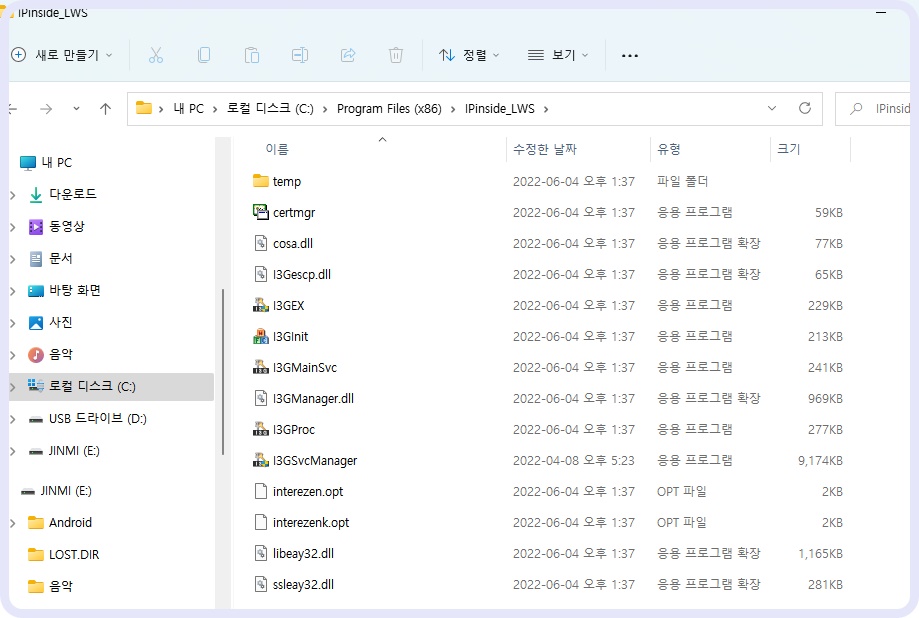This screenshot has width=919, height=618.
Task: Select the I3GMainSvc application icon
Action: [x=260, y=367]
